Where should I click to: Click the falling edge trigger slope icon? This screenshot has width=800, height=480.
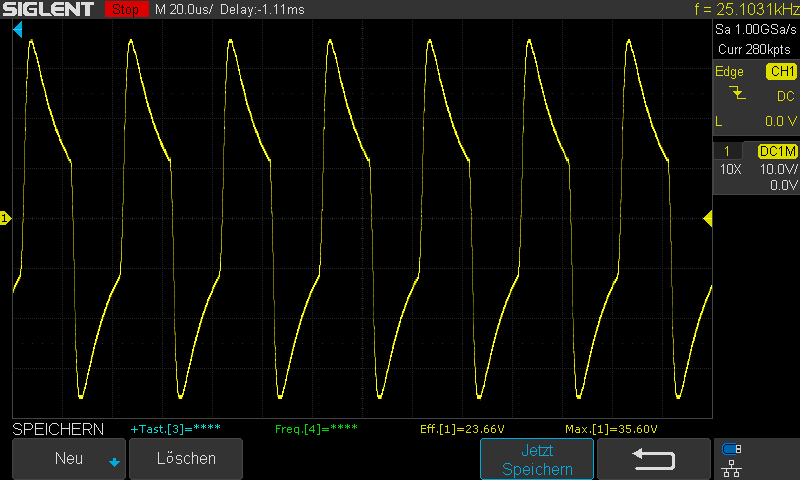[737, 93]
